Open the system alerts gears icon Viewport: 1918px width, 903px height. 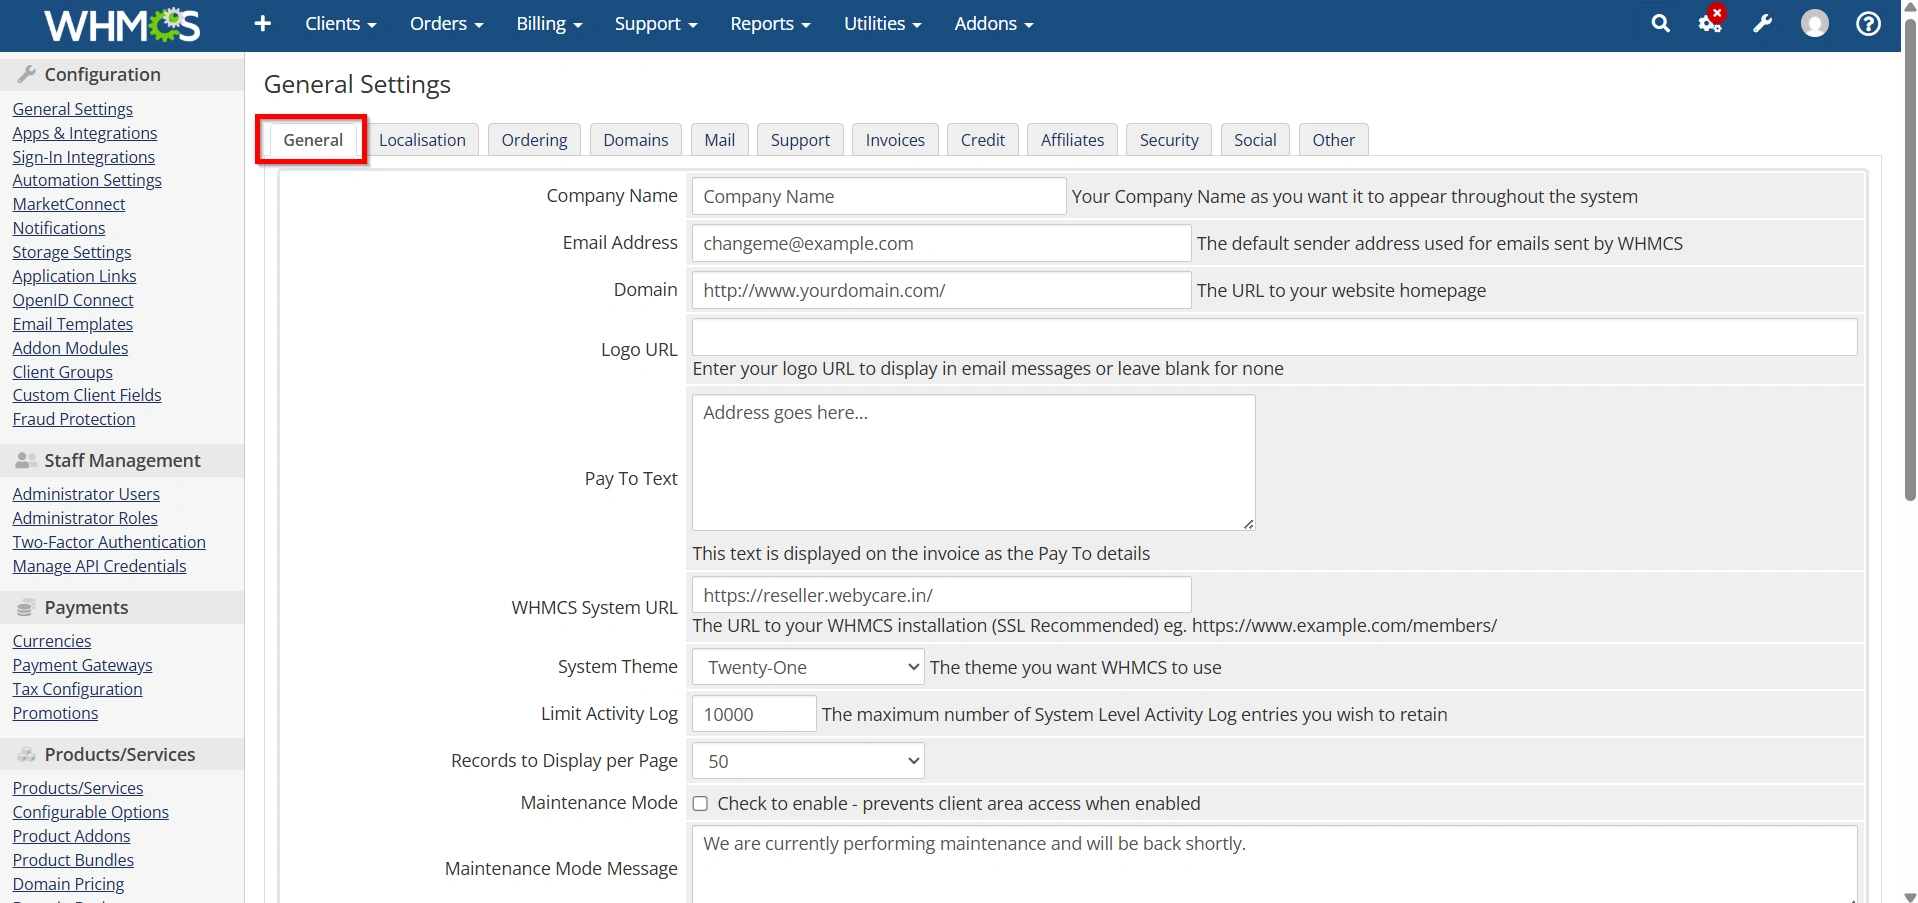click(x=1711, y=22)
